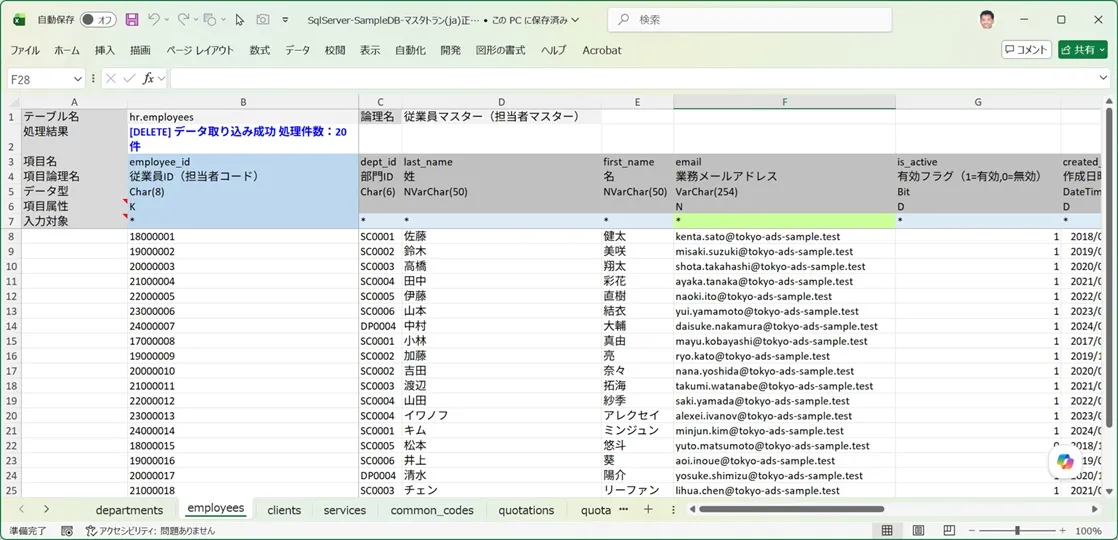The width and height of the screenshot is (1118, 540).
Task: Open the redo history dropdown arrow
Action: pyautogui.click(x=195, y=20)
